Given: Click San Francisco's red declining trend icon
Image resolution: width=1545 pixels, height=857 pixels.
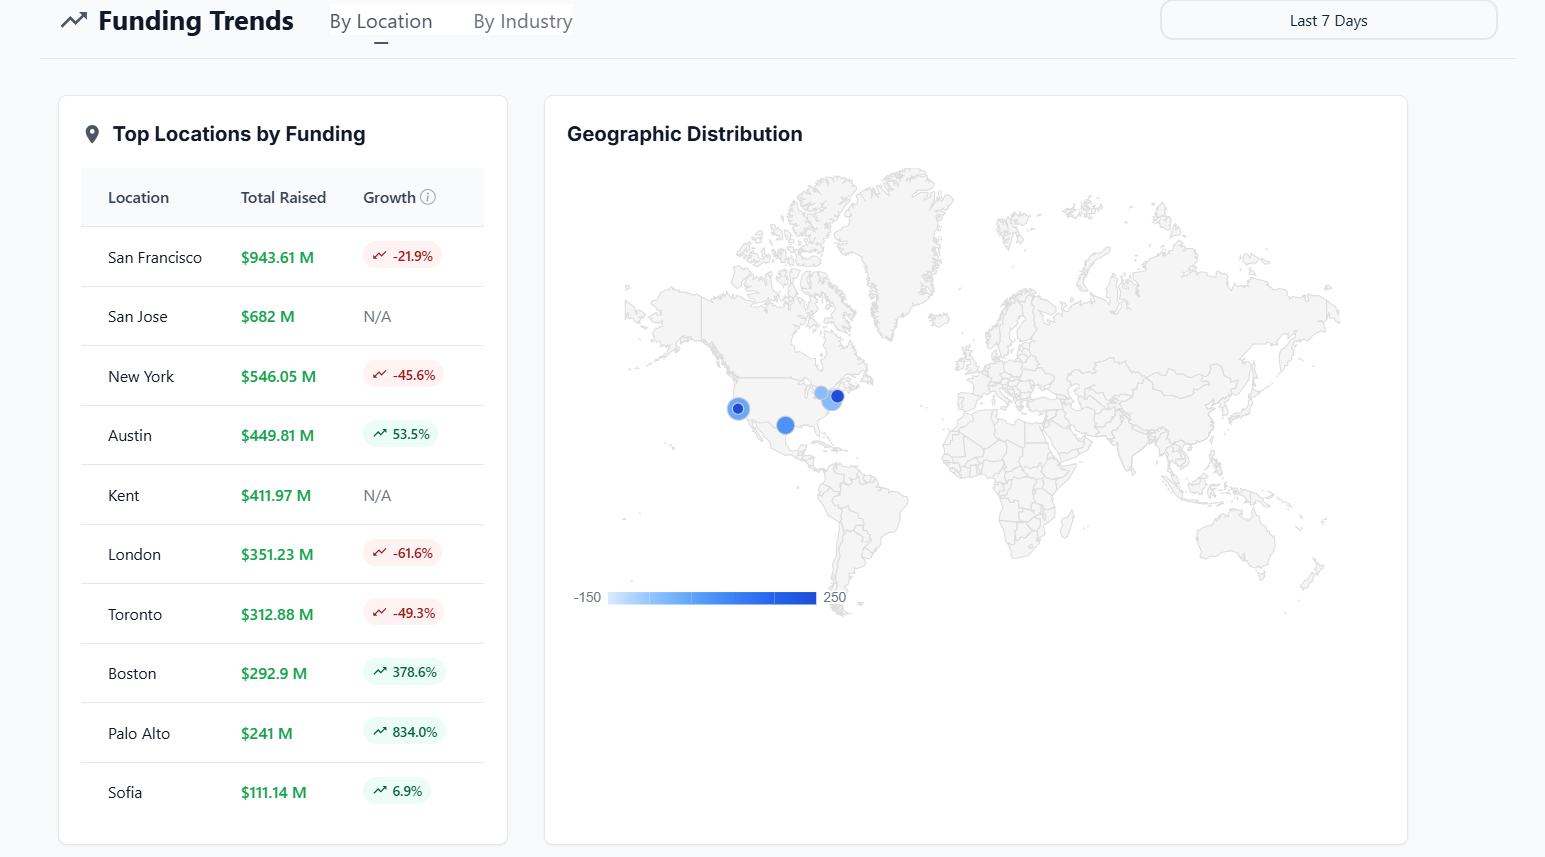Looking at the screenshot, I should point(379,255).
